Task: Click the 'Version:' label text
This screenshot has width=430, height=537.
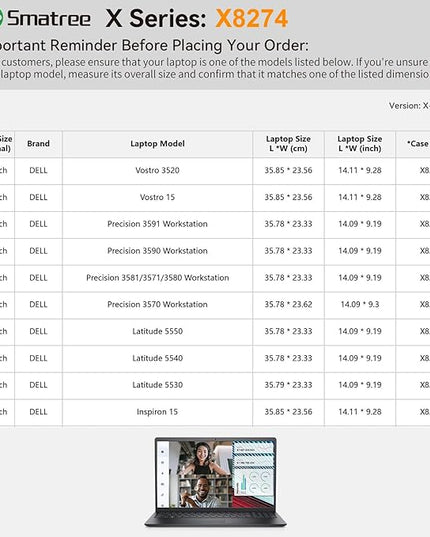Action: 404,106
